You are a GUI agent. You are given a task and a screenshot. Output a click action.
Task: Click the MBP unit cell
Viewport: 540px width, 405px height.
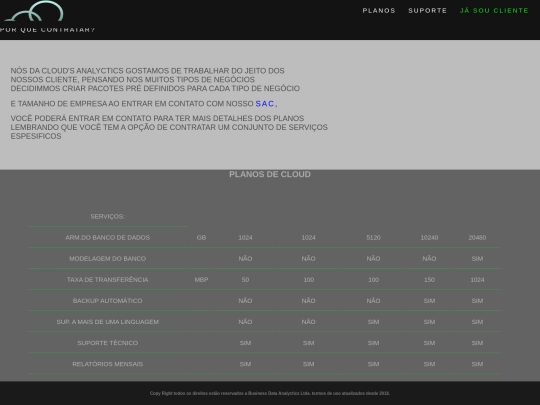[201, 280]
